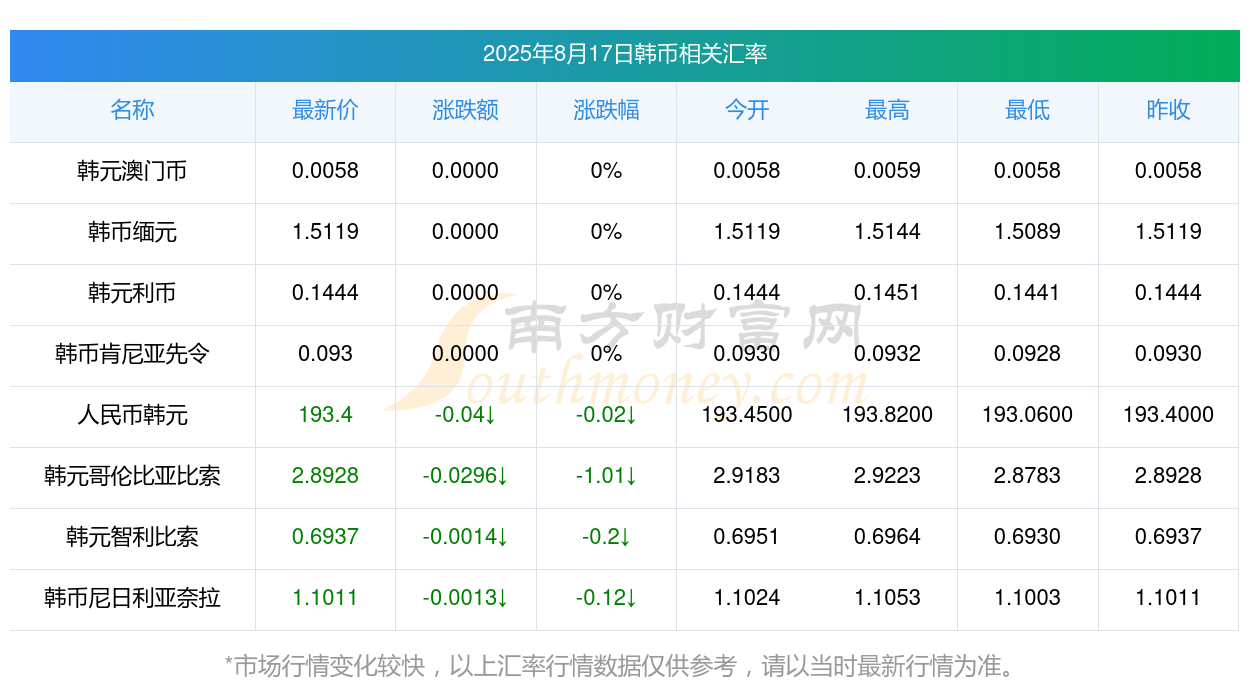Click the row name '人民币韩元'
This screenshot has width=1250, height=698.
[132, 415]
